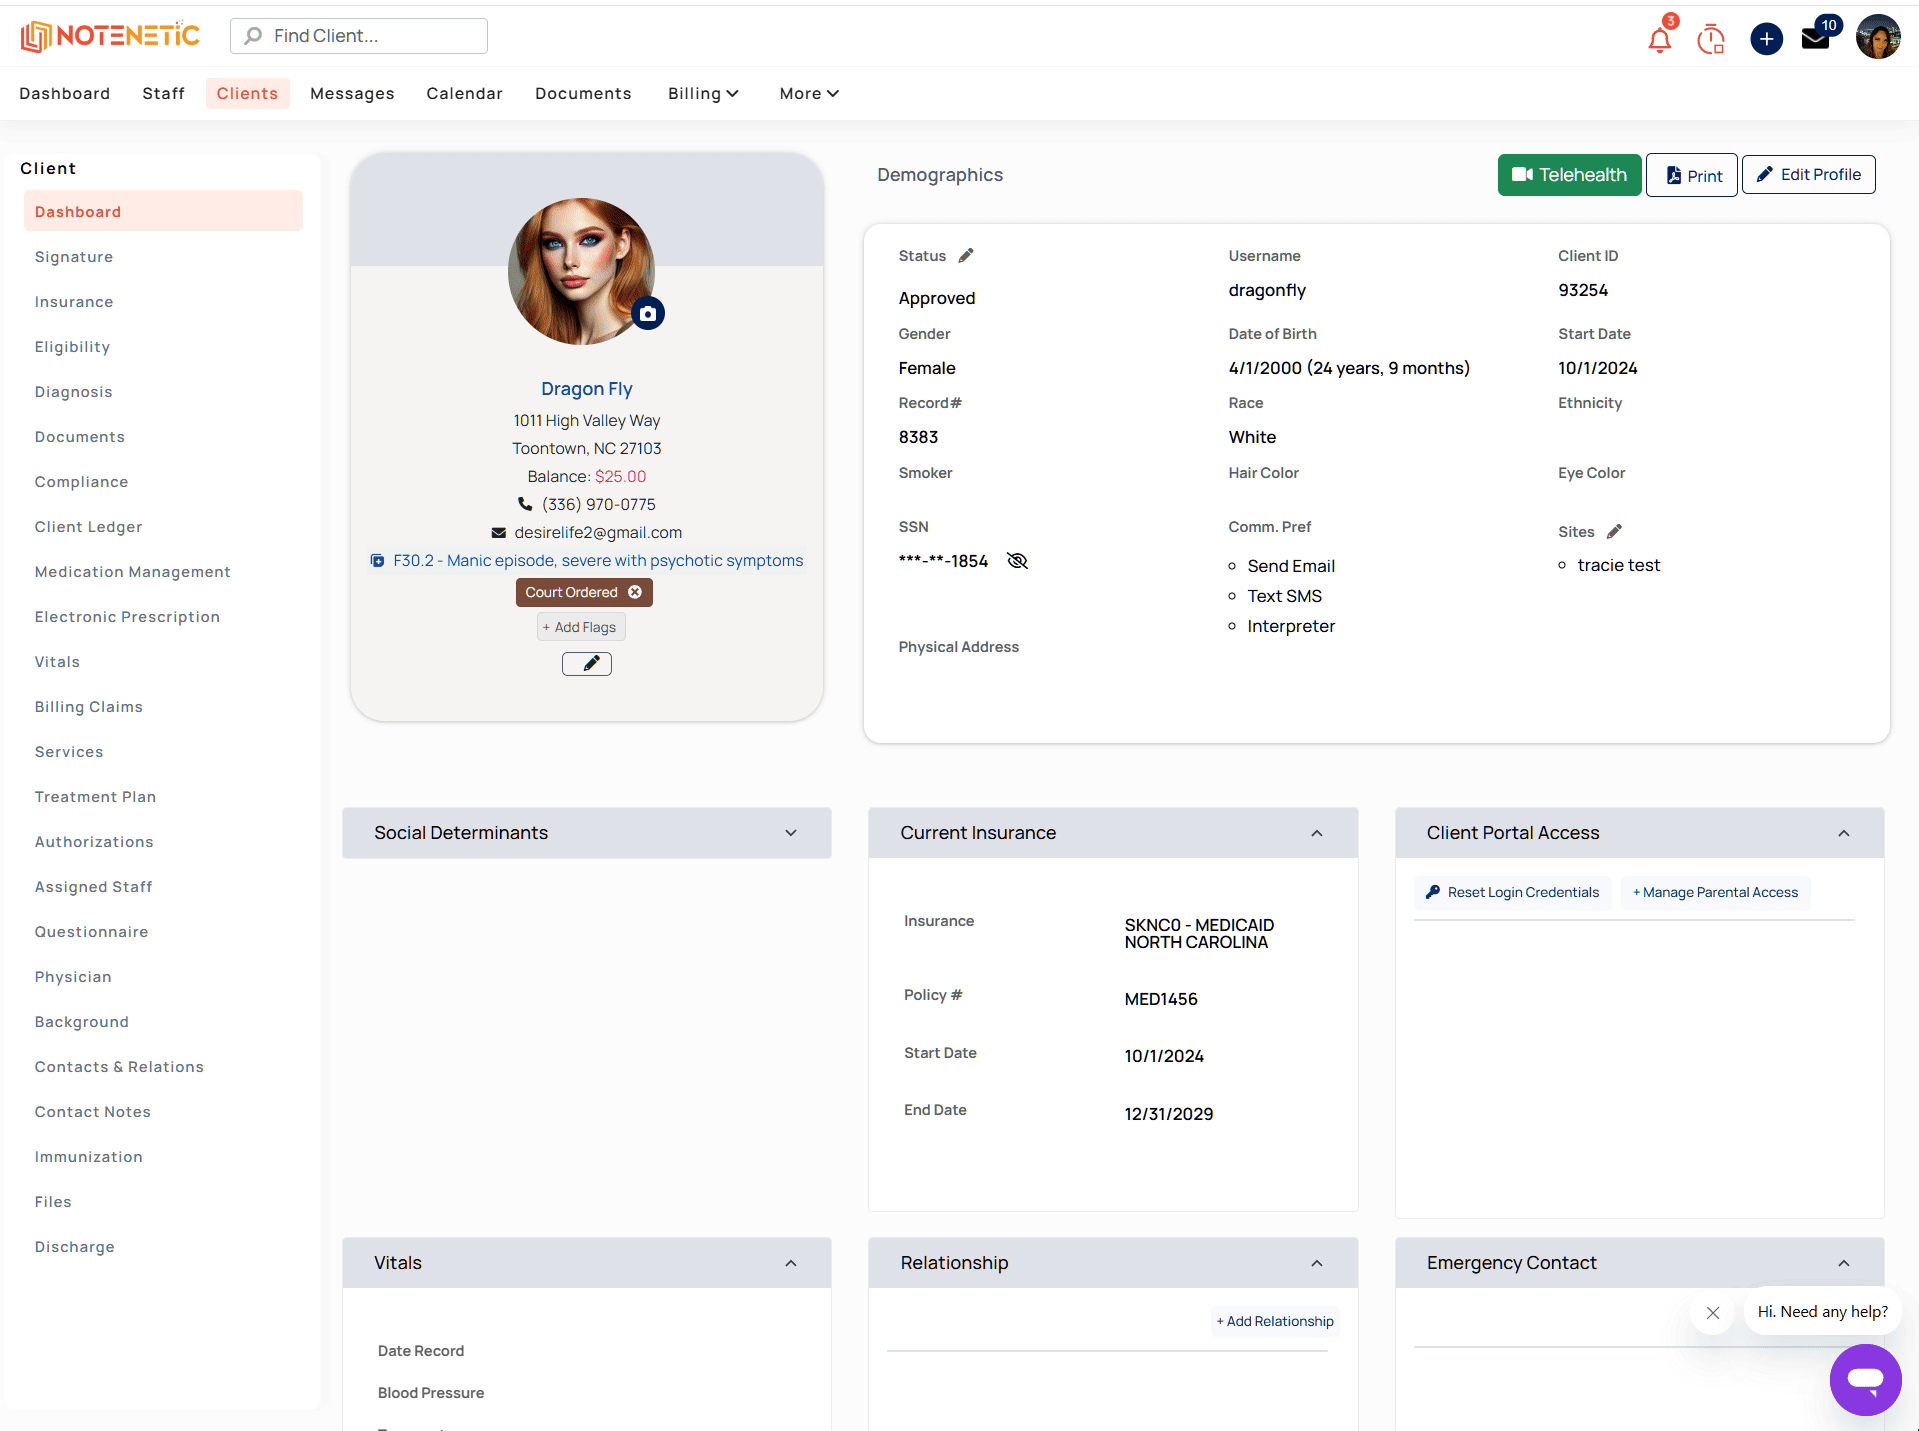The width and height of the screenshot is (1919, 1431).
Task: Click the pencil icon next to Sites
Action: 1614,532
